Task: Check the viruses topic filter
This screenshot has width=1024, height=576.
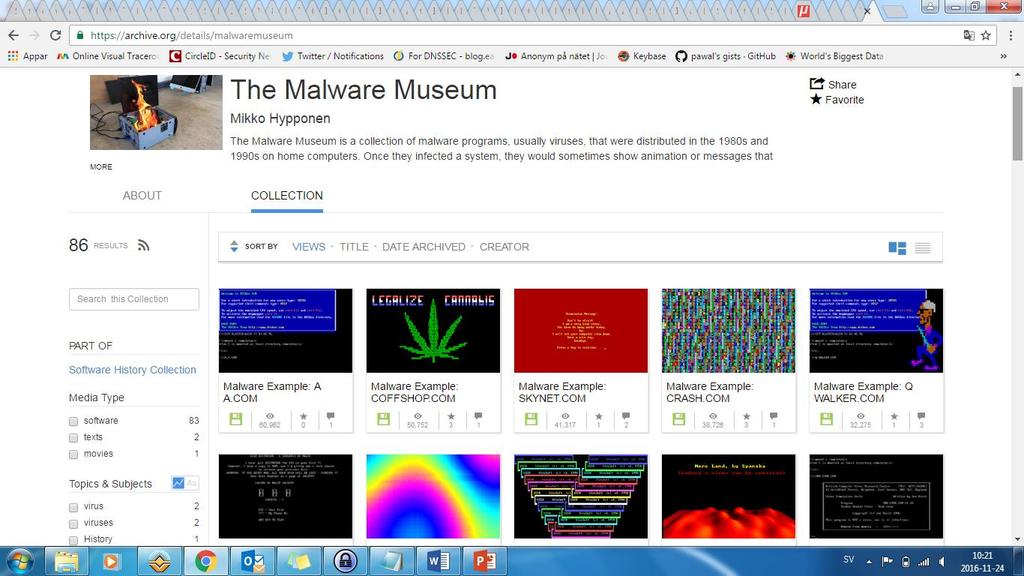Action: pyautogui.click(x=73, y=523)
